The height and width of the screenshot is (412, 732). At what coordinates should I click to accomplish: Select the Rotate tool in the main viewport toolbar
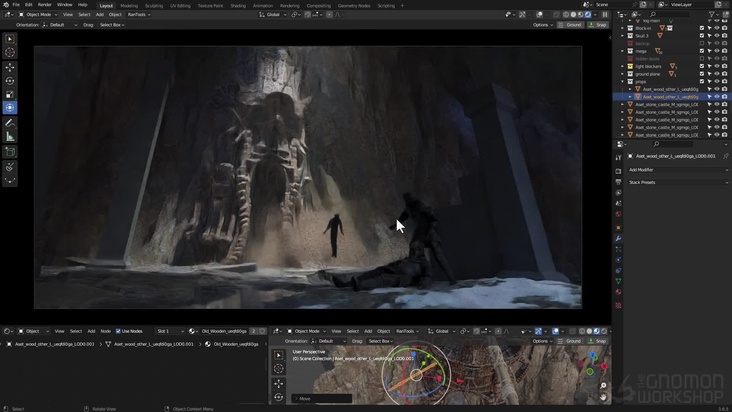10,81
